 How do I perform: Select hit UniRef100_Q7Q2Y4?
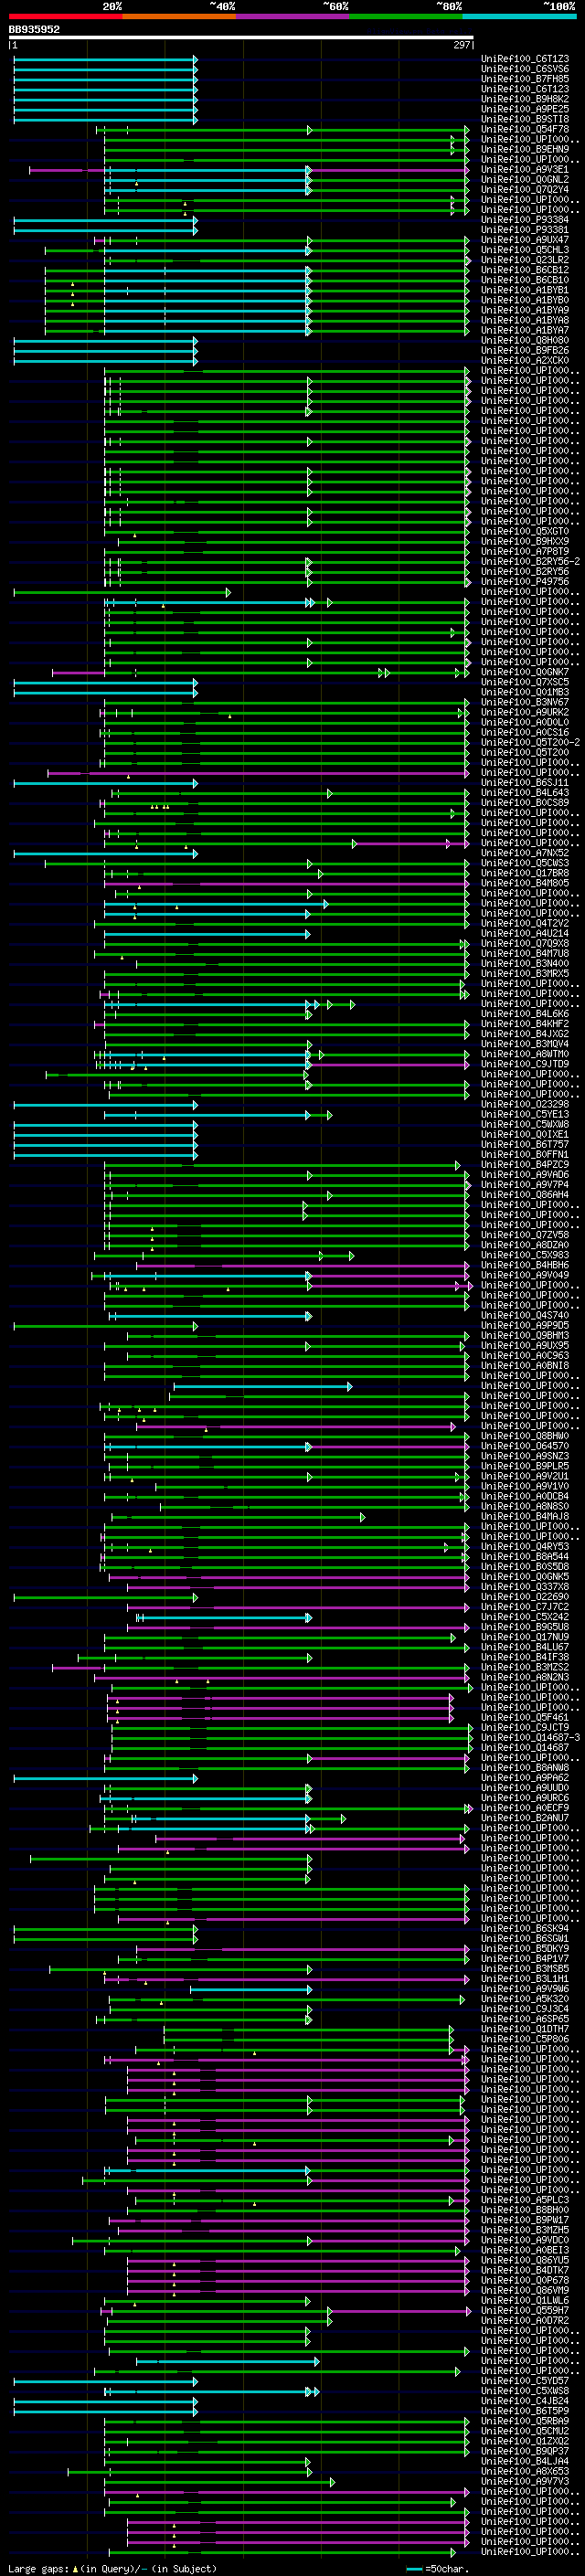pos(525,190)
